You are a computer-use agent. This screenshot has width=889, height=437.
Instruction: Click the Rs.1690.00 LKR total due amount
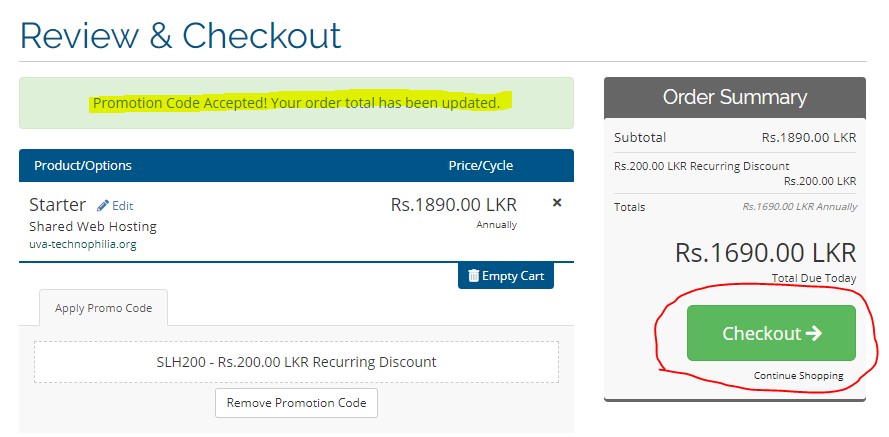tap(765, 252)
